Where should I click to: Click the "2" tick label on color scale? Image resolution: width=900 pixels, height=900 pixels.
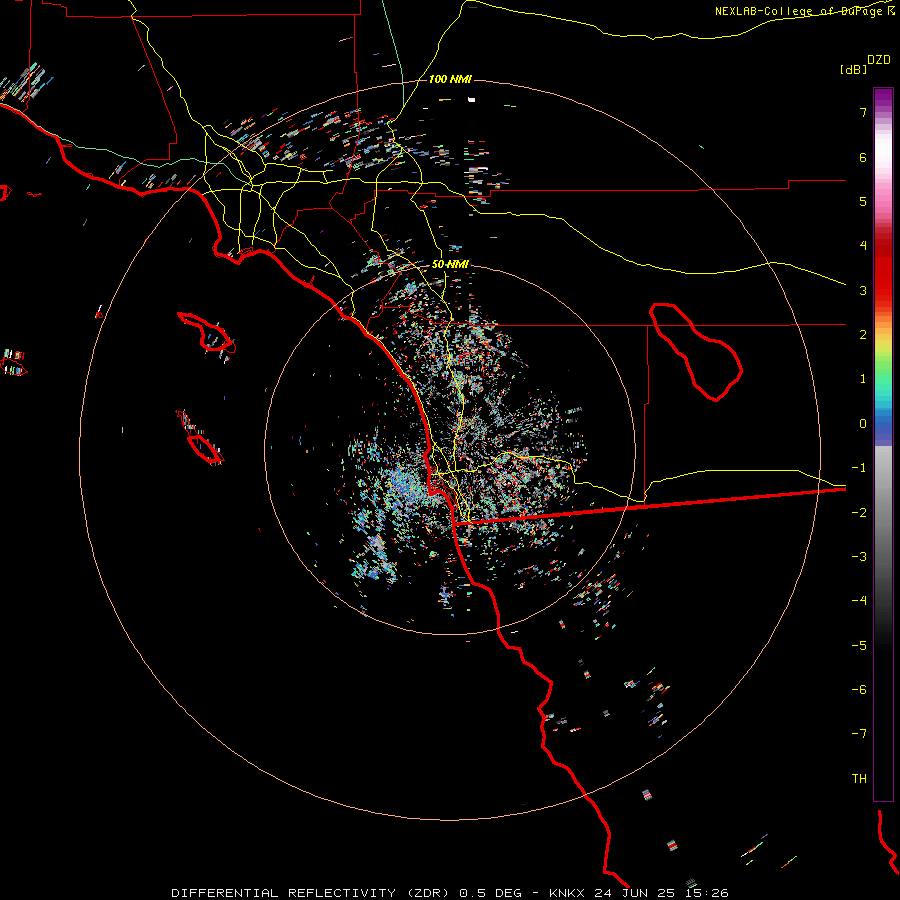[x=863, y=335]
